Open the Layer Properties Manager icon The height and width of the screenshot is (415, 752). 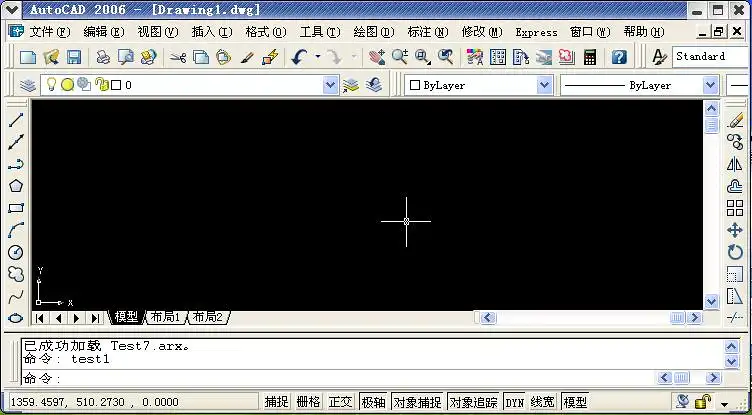coord(28,86)
